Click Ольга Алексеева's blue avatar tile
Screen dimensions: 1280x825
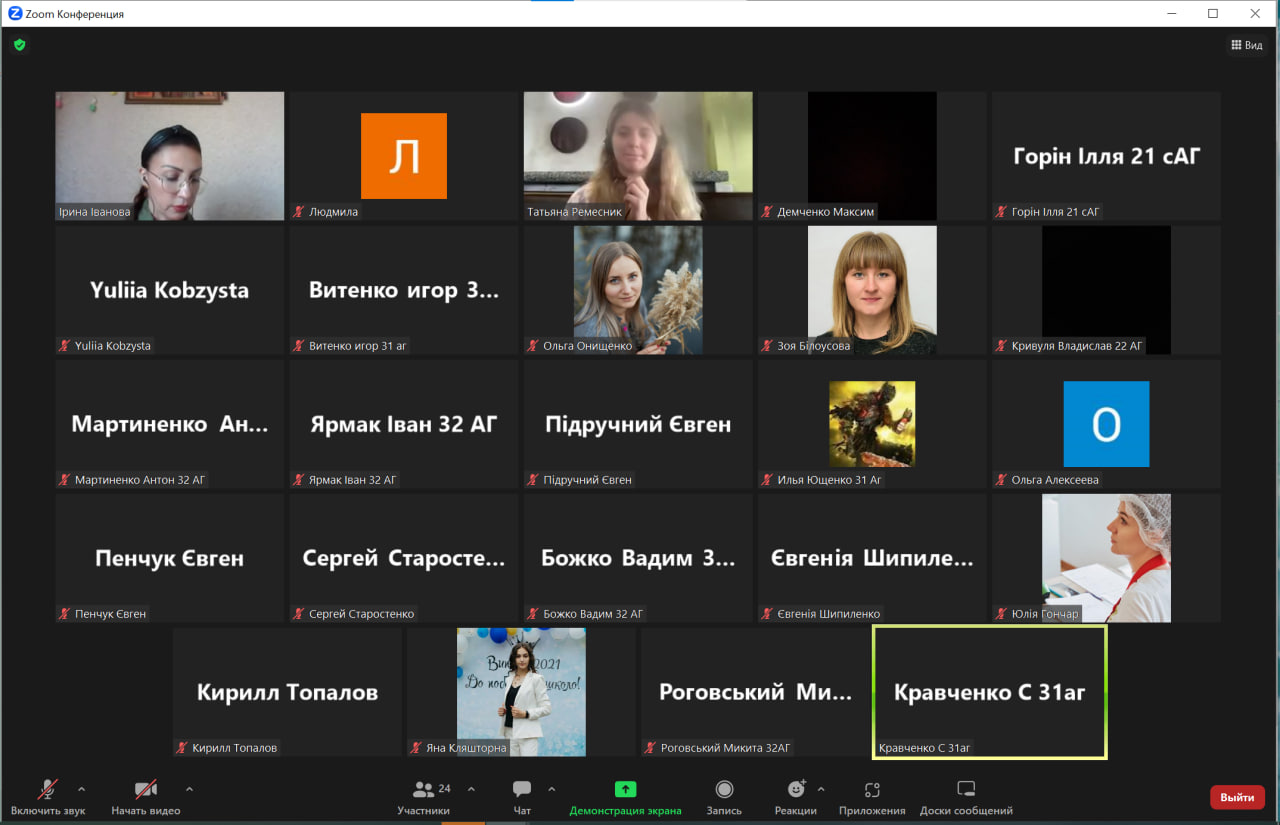pos(1106,424)
